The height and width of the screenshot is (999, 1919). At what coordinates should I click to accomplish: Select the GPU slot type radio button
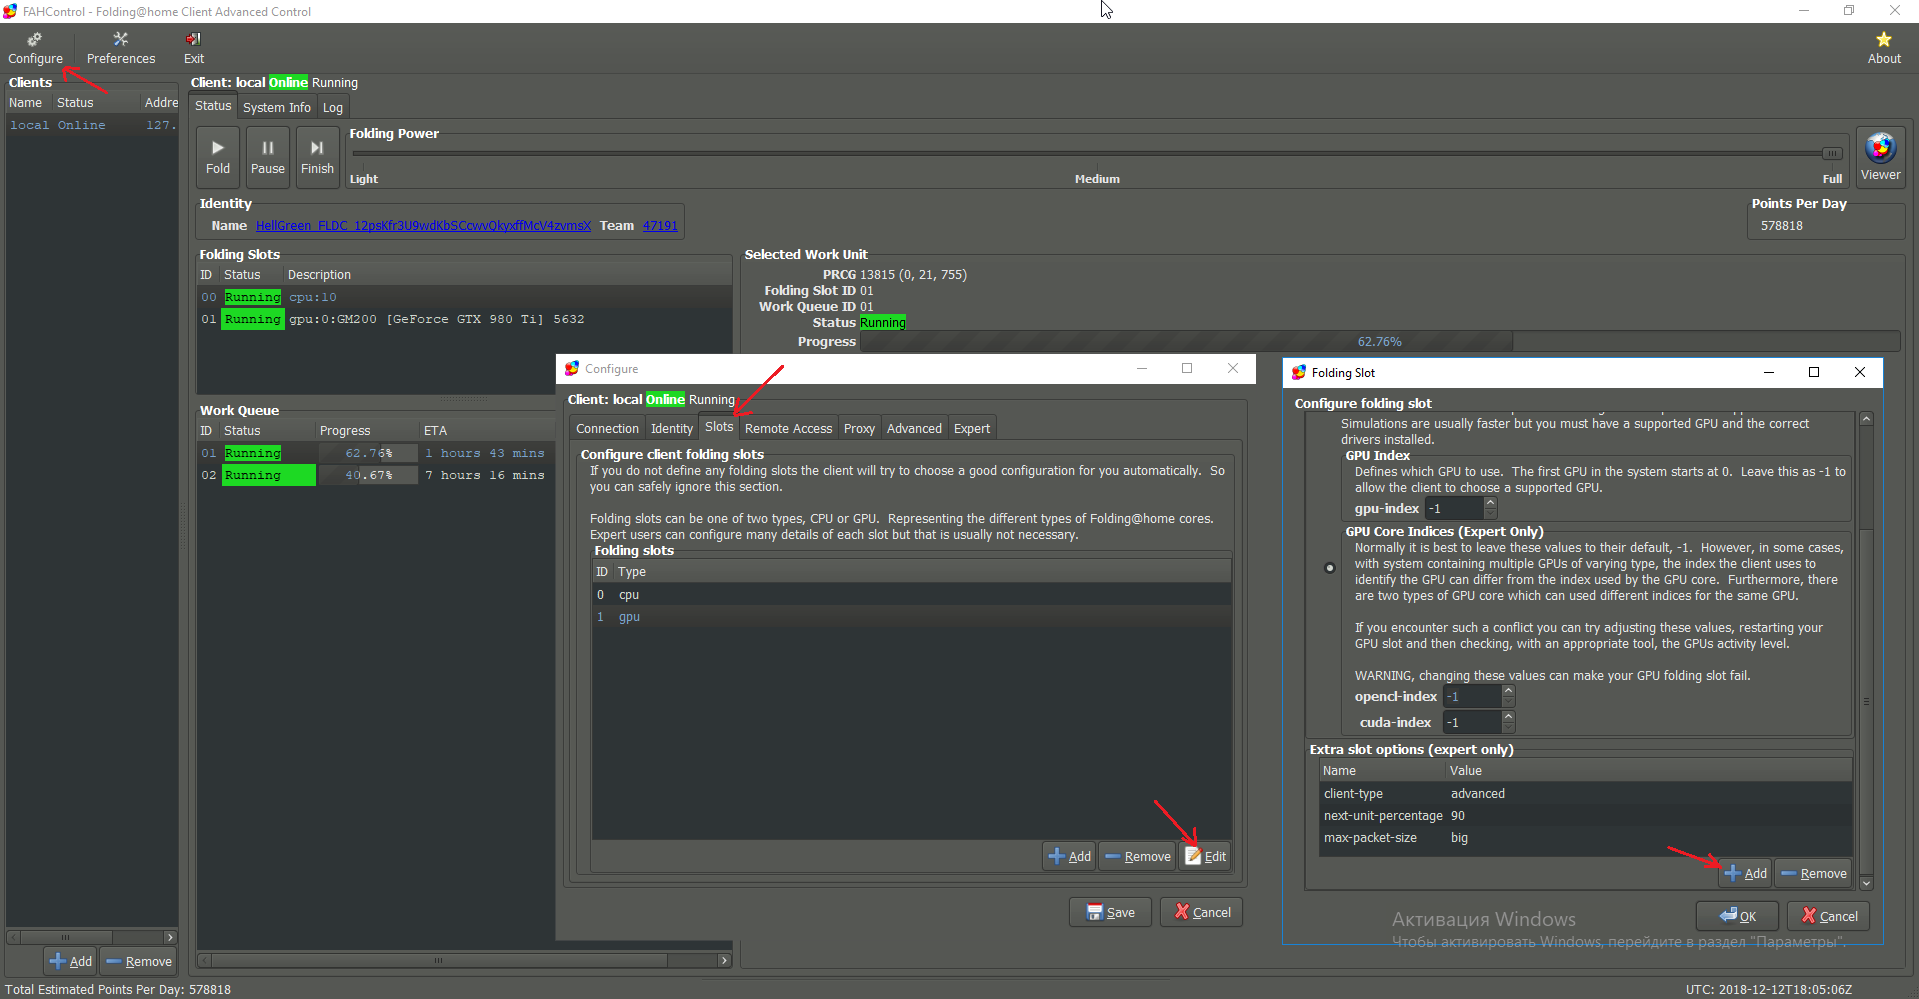click(x=1330, y=568)
